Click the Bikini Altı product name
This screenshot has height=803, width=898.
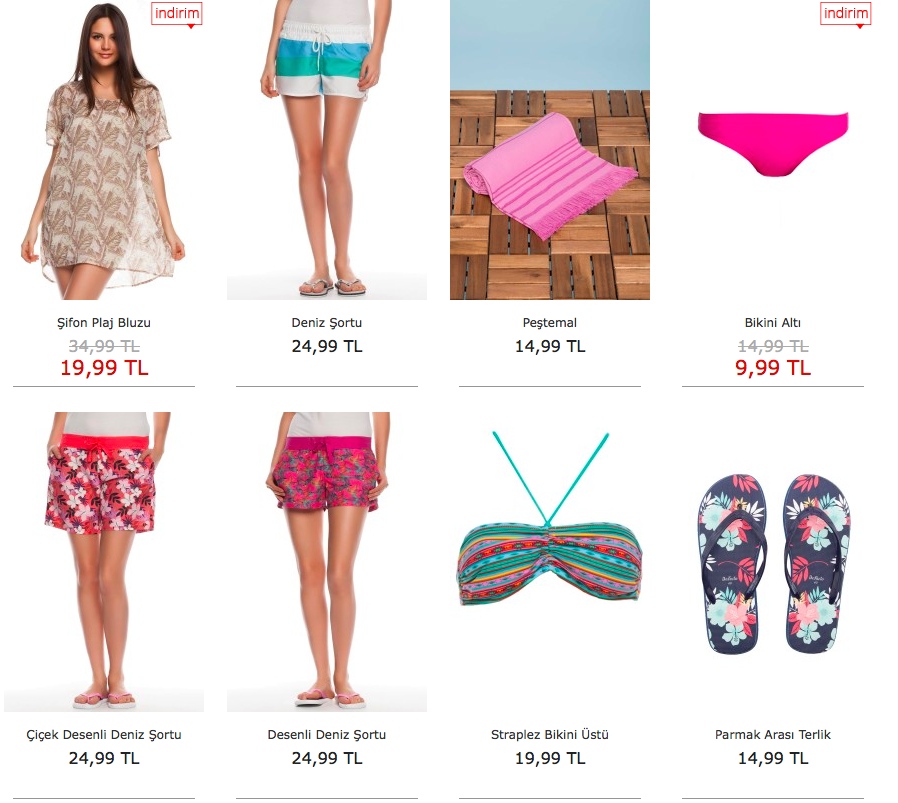tap(773, 322)
